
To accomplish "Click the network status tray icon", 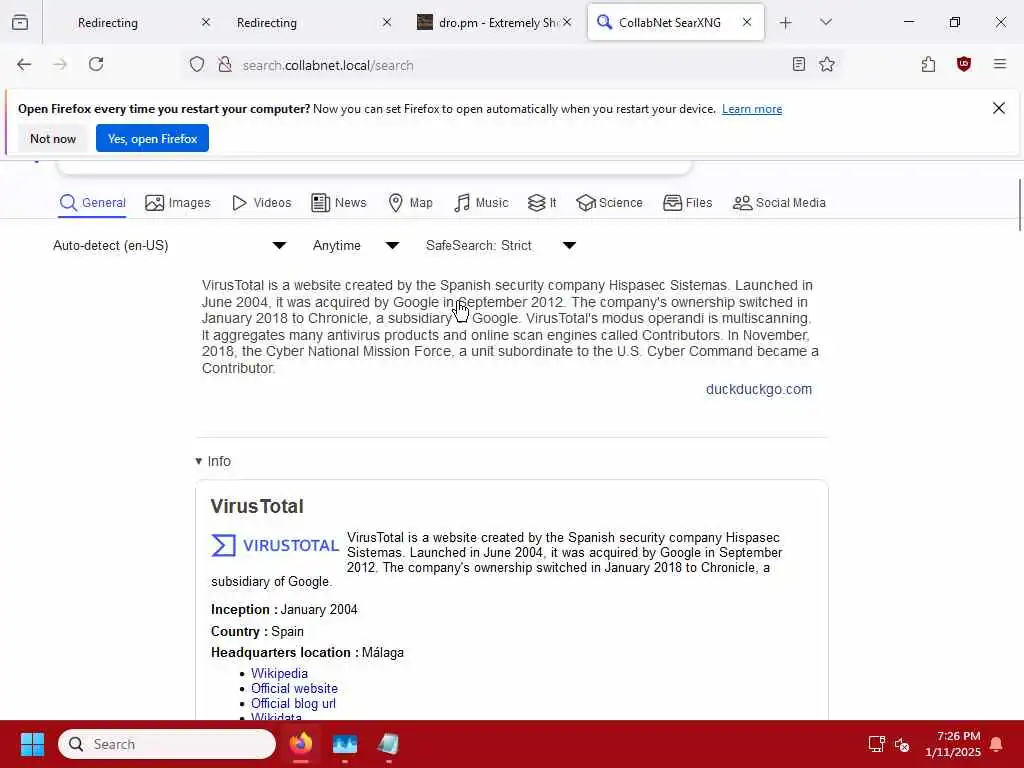I will pos(876,744).
